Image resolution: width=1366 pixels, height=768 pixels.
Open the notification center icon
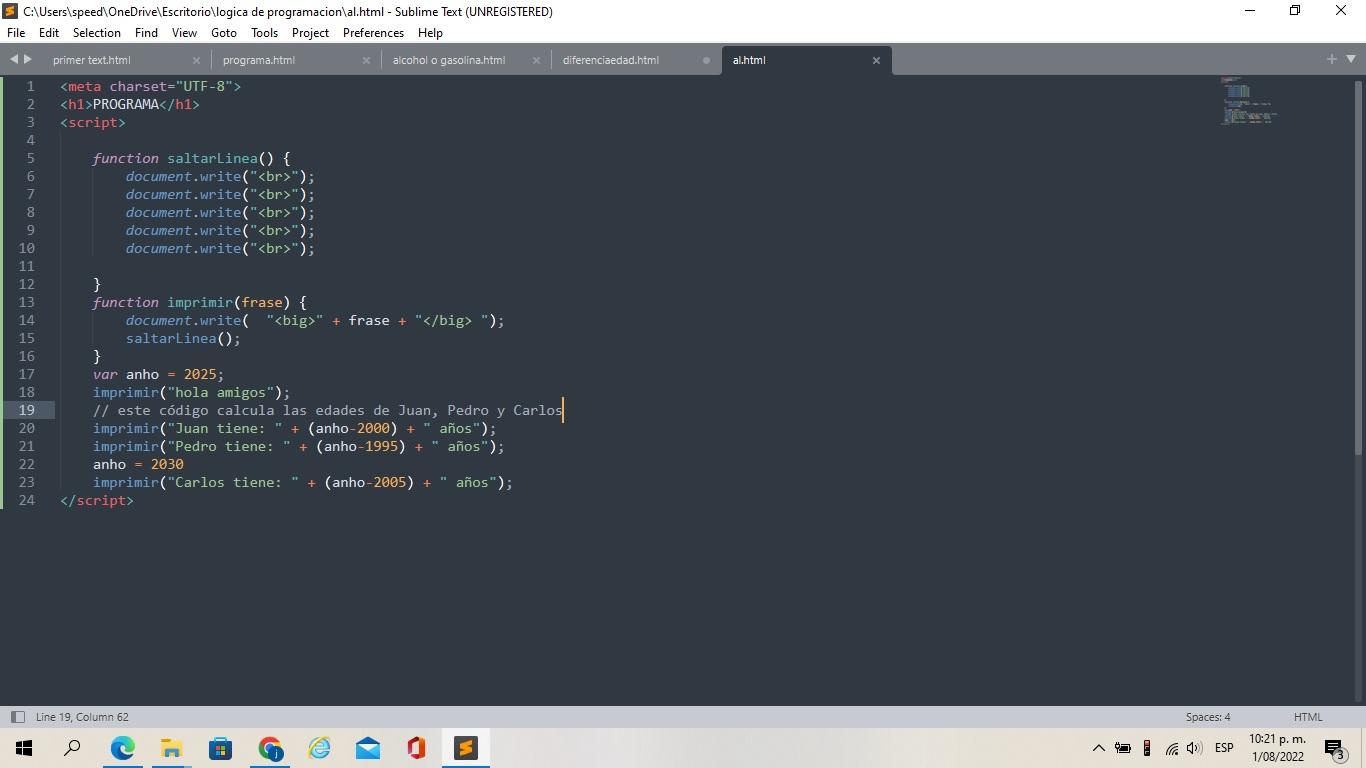[1335, 748]
